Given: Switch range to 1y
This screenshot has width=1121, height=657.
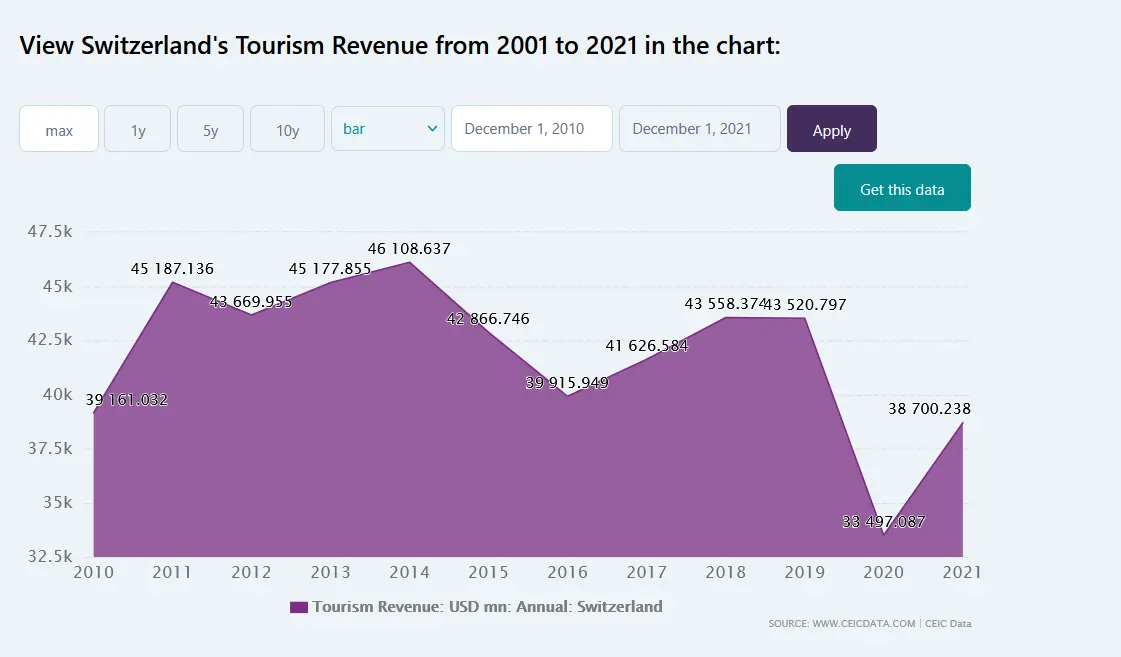Looking at the screenshot, I should (138, 129).
